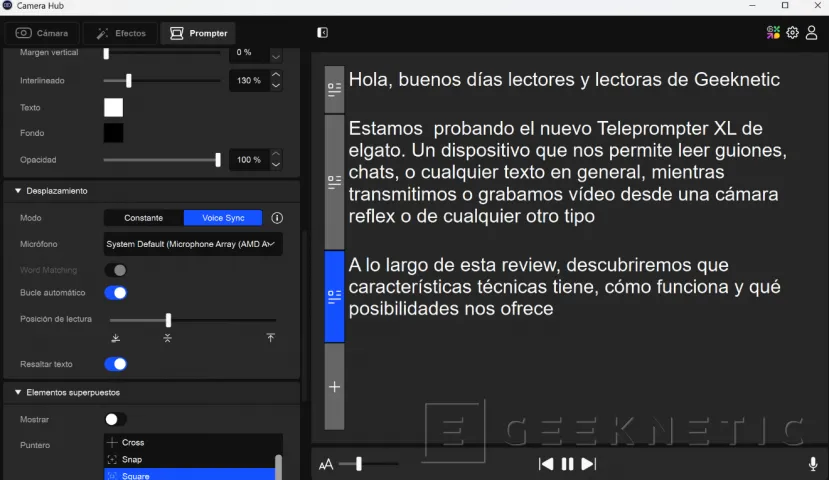Toggle the Word Matching switch
Viewport: 829px width, 480px height.
tap(116, 270)
